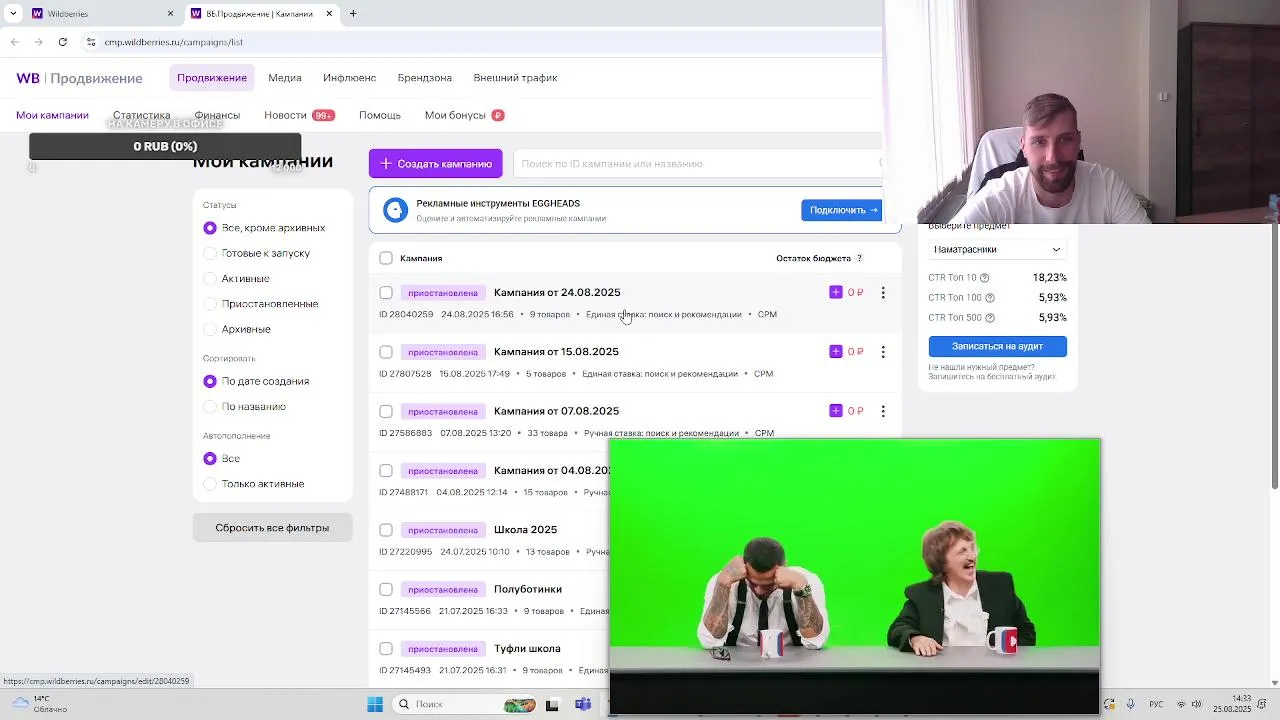This screenshot has height=720, width=1280.
Task: Top up budget for Кампания от 24.08.2025
Action: tap(836, 292)
